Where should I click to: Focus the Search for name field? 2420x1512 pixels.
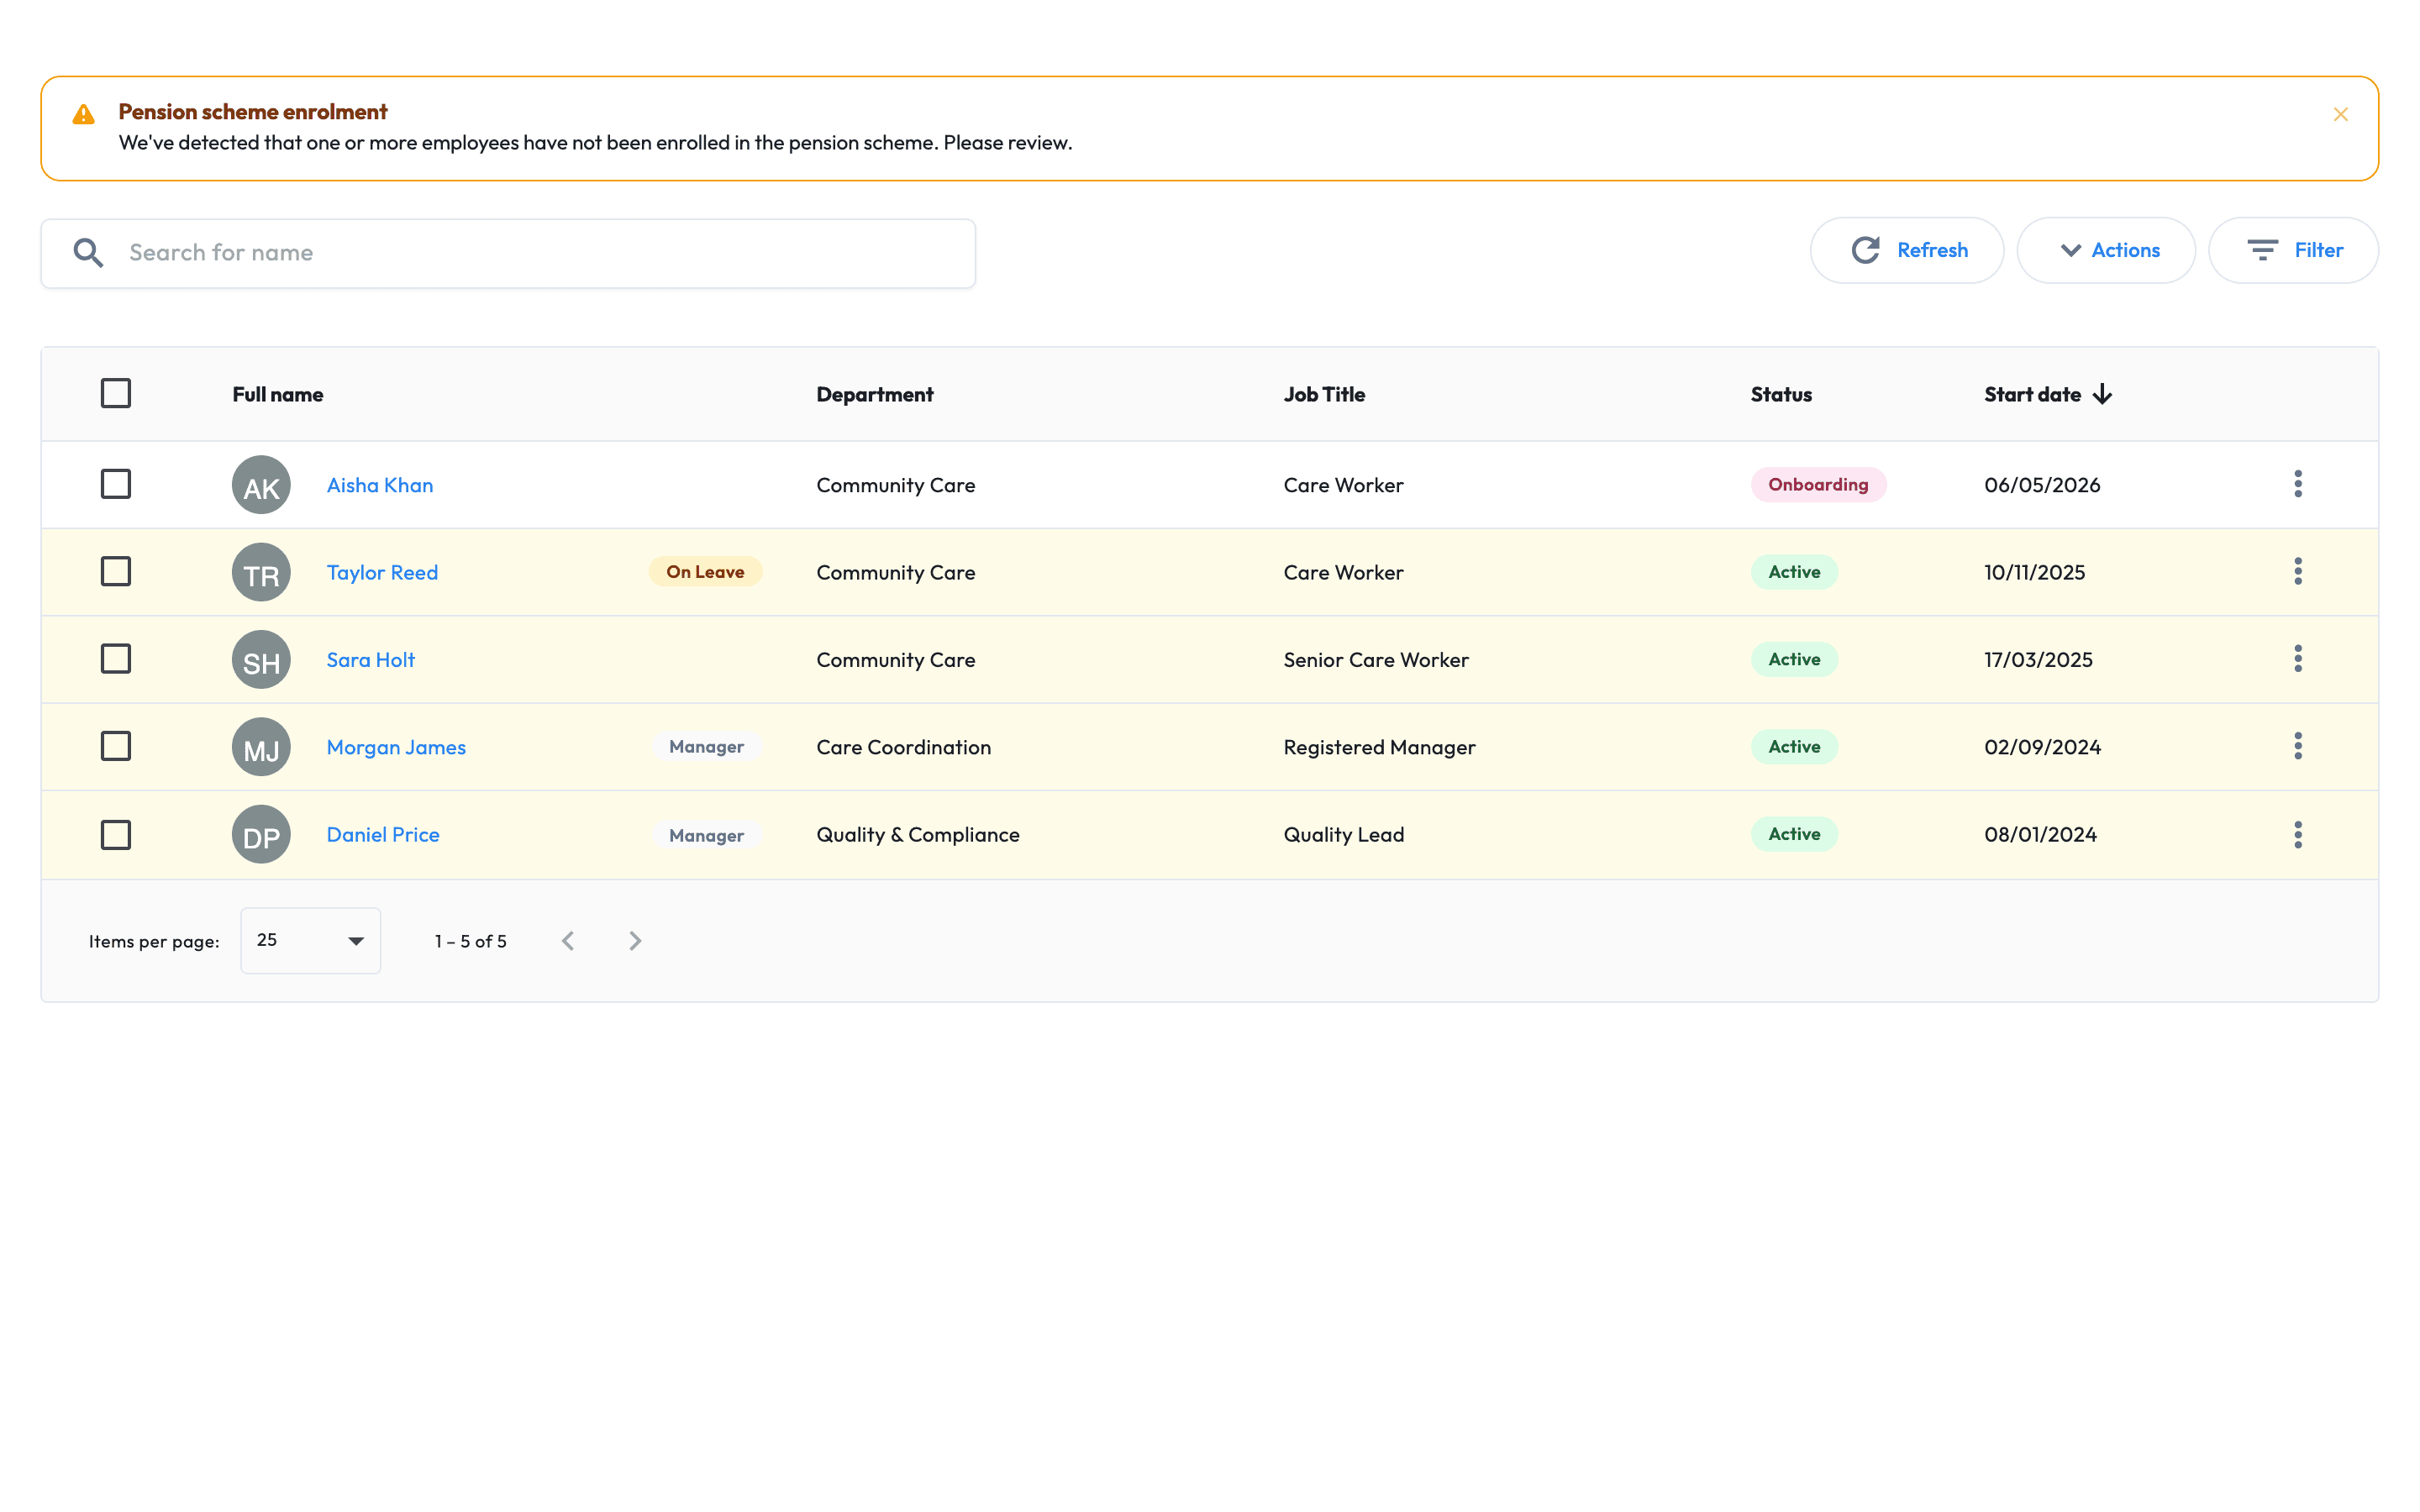click(508, 253)
